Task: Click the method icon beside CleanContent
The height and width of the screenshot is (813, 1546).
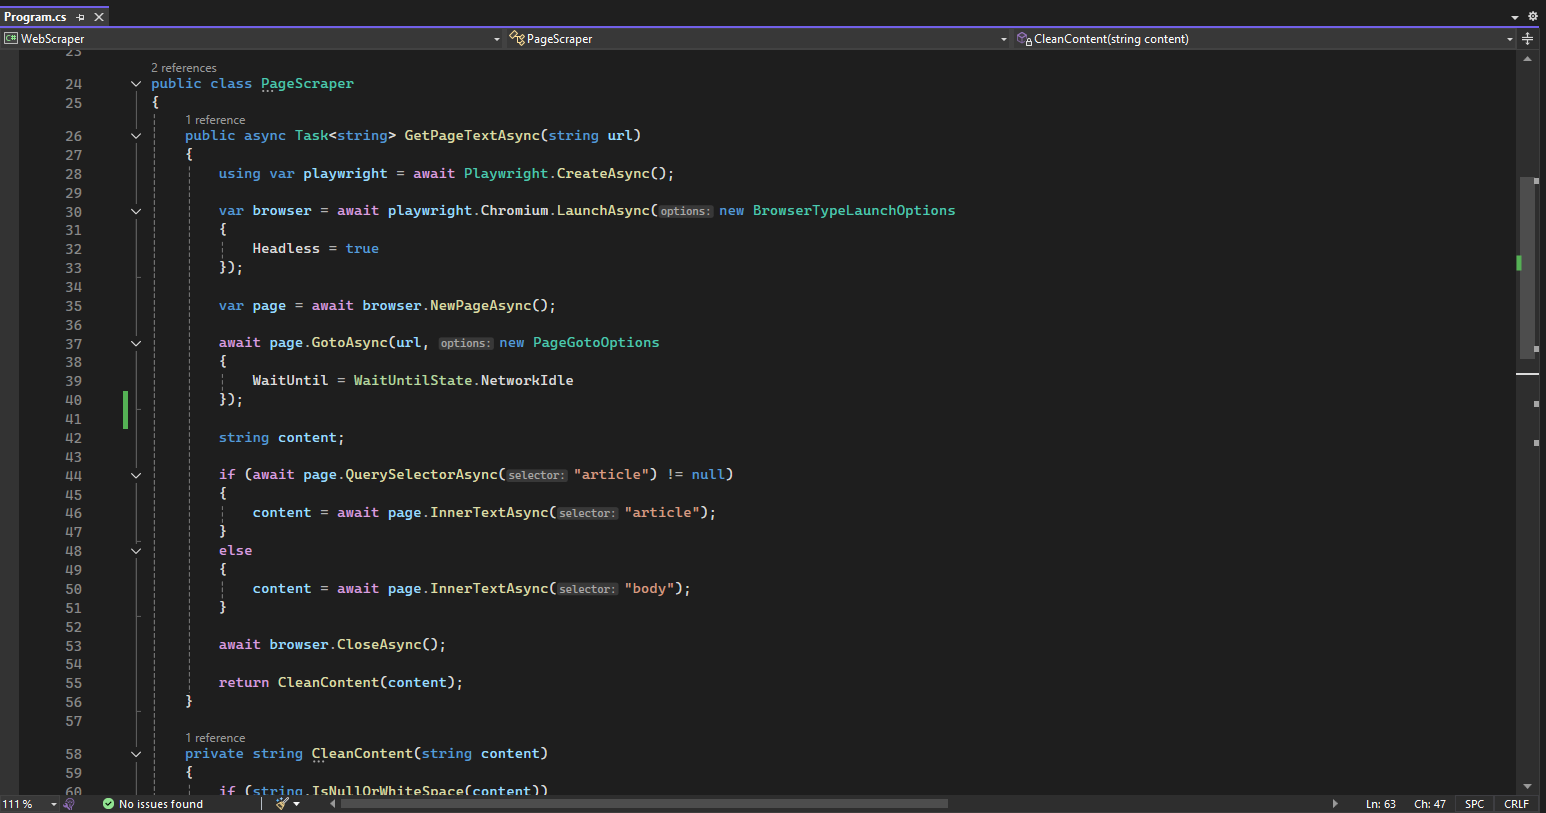Action: (x=1024, y=38)
